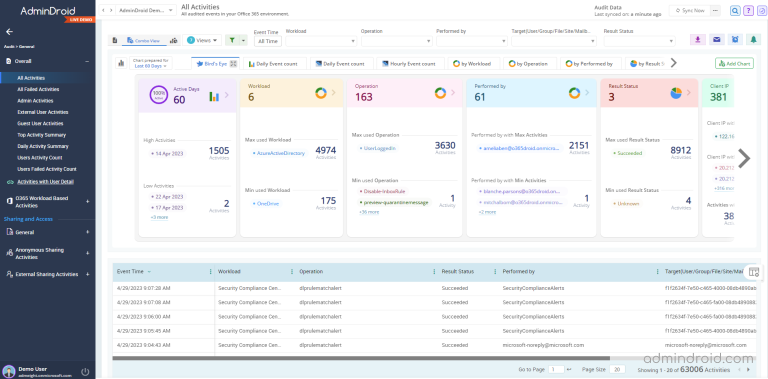
Task: Click the All Time event time button
Action: pyautogui.click(x=267, y=41)
